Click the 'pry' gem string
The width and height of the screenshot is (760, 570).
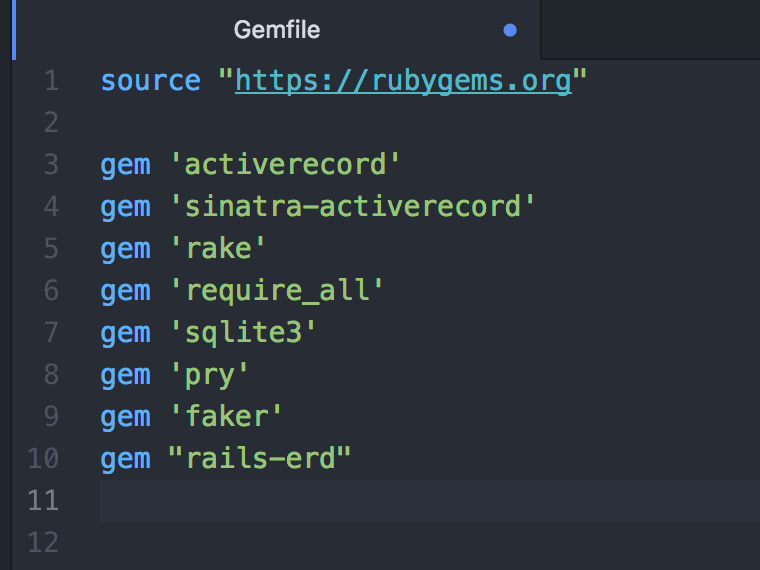tap(209, 375)
